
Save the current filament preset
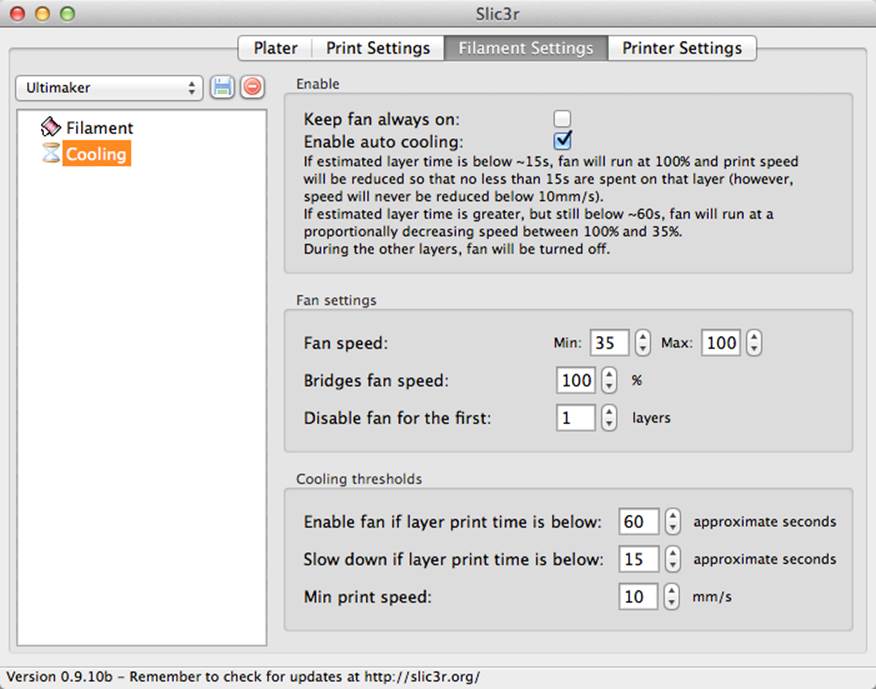click(222, 88)
